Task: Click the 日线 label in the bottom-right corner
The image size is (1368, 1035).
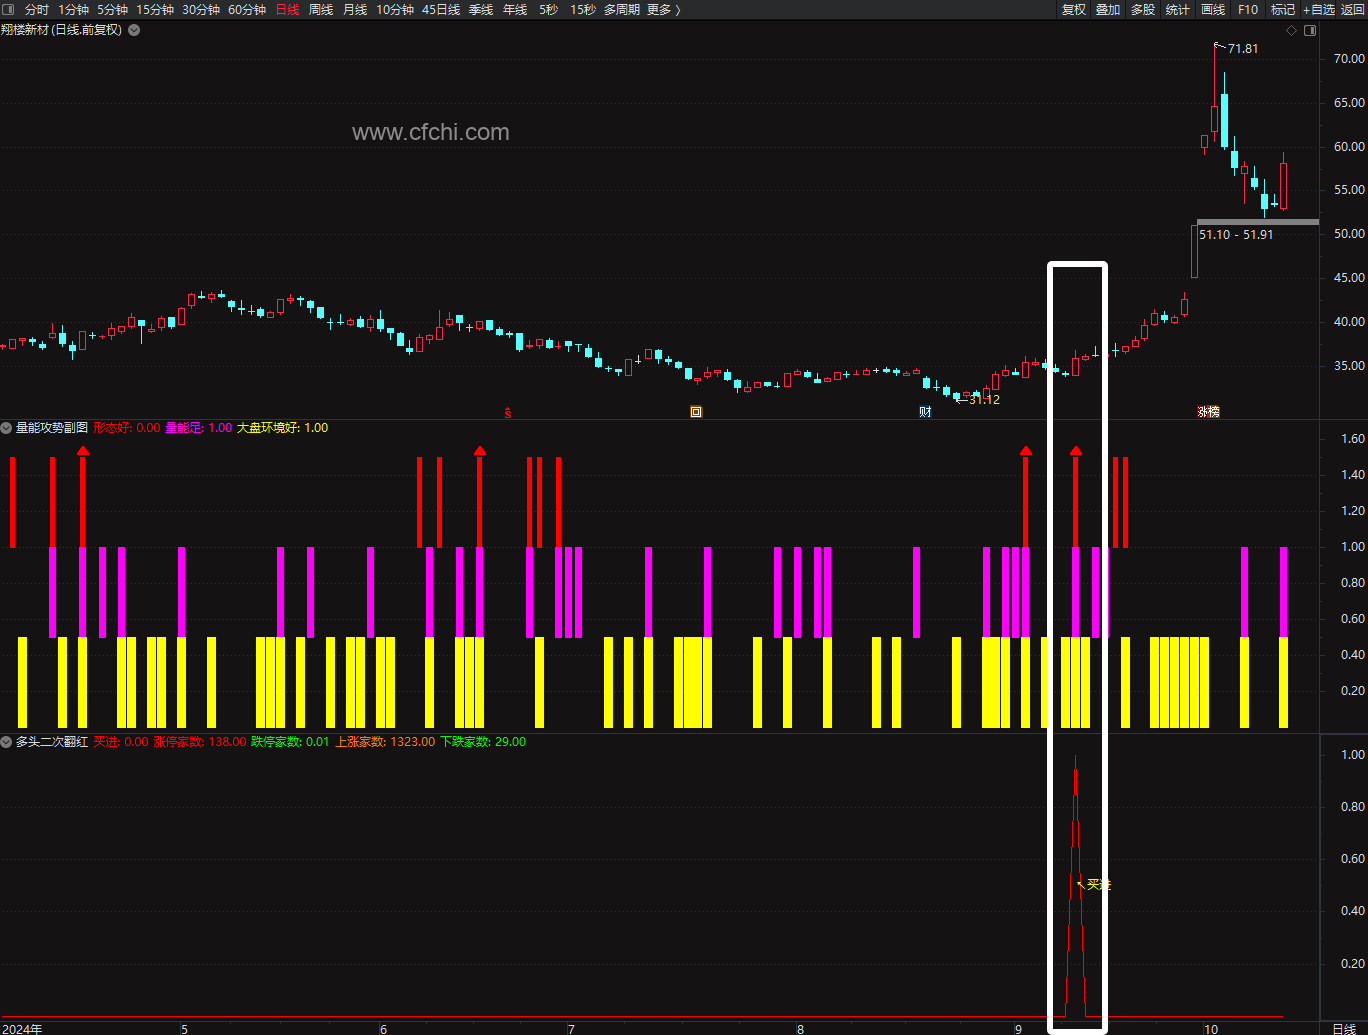Action: click(x=1345, y=1028)
